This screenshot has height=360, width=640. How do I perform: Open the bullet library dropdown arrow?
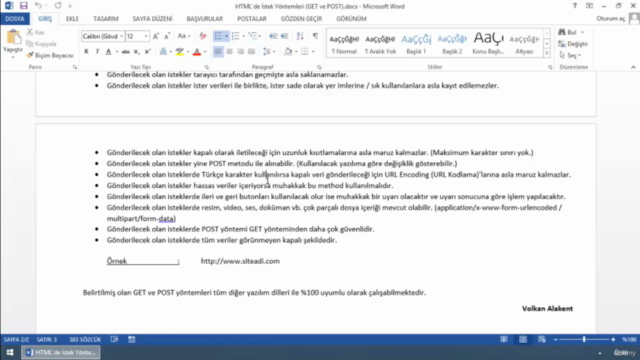tap(227, 36)
